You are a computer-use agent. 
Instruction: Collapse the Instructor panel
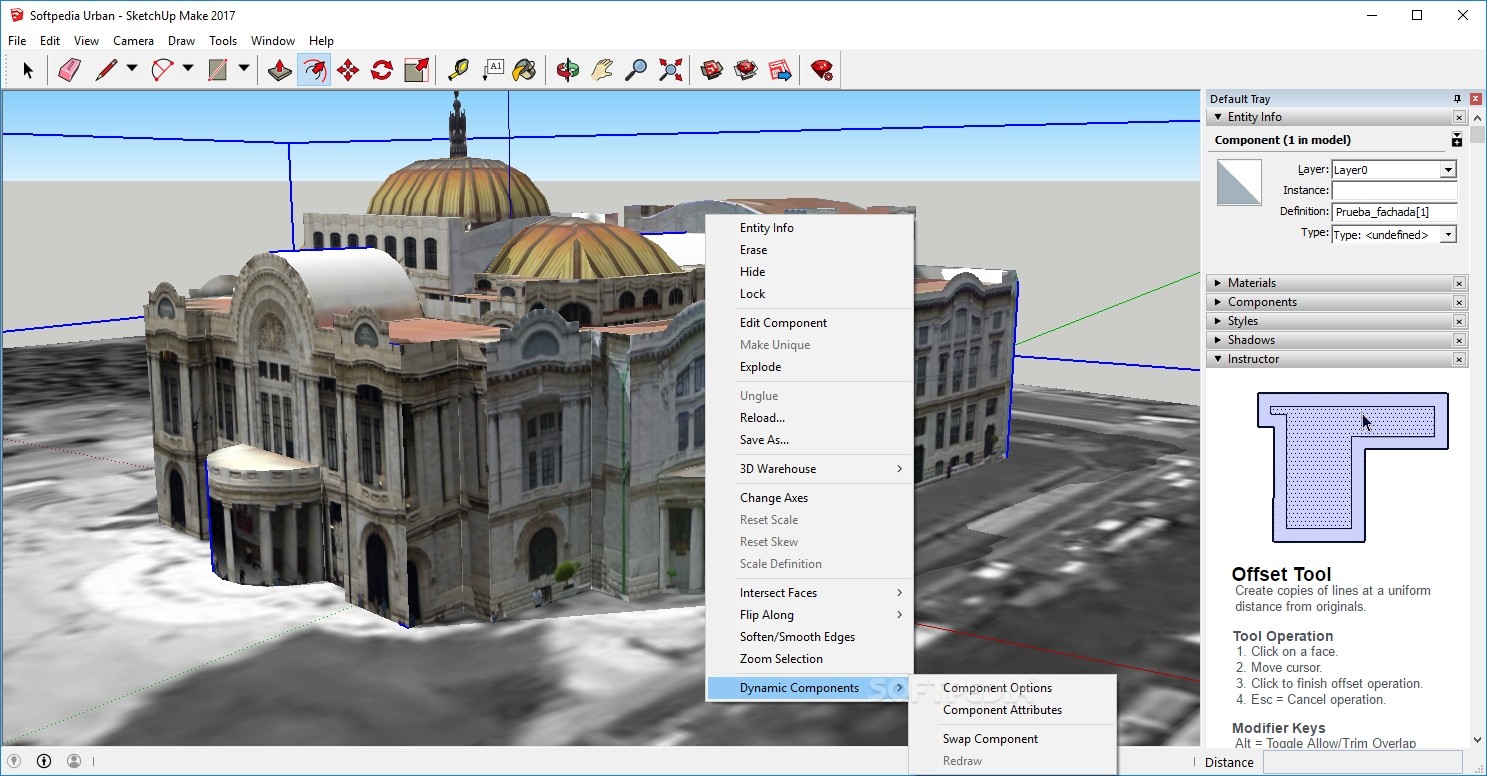pos(1218,359)
